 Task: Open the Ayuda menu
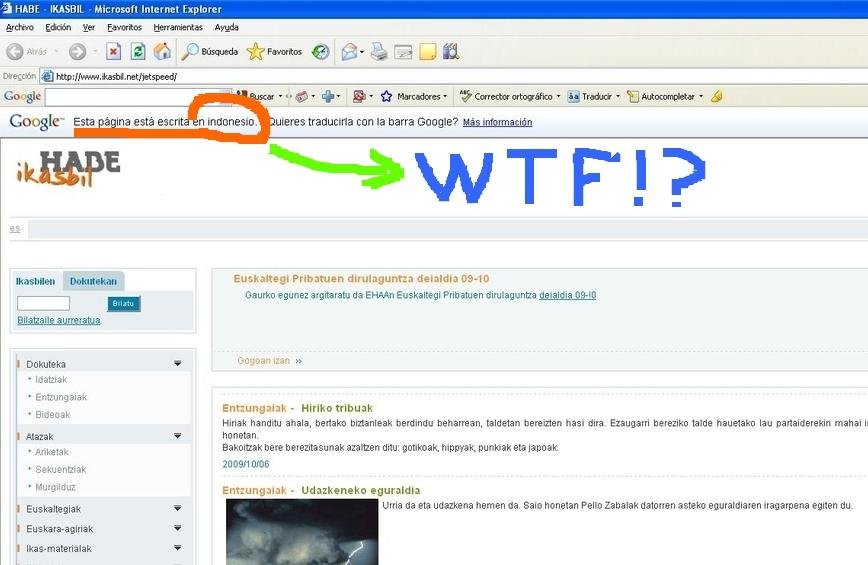[226, 27]
